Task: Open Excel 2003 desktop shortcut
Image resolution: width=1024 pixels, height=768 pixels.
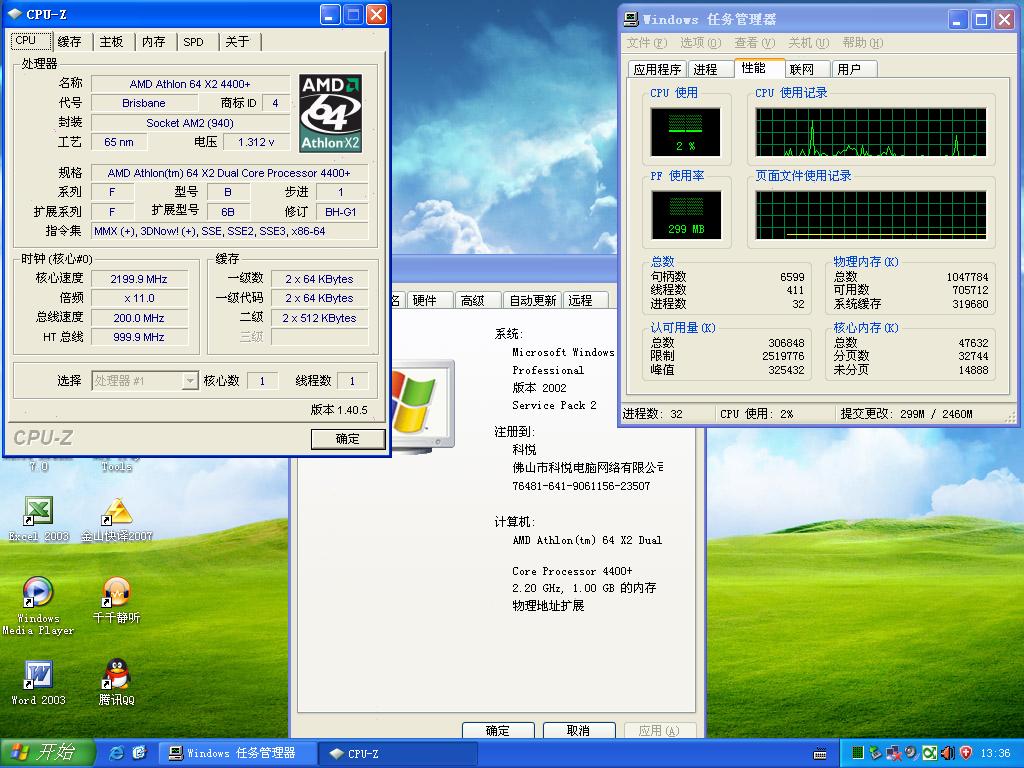Action: [x=38, y=512]
